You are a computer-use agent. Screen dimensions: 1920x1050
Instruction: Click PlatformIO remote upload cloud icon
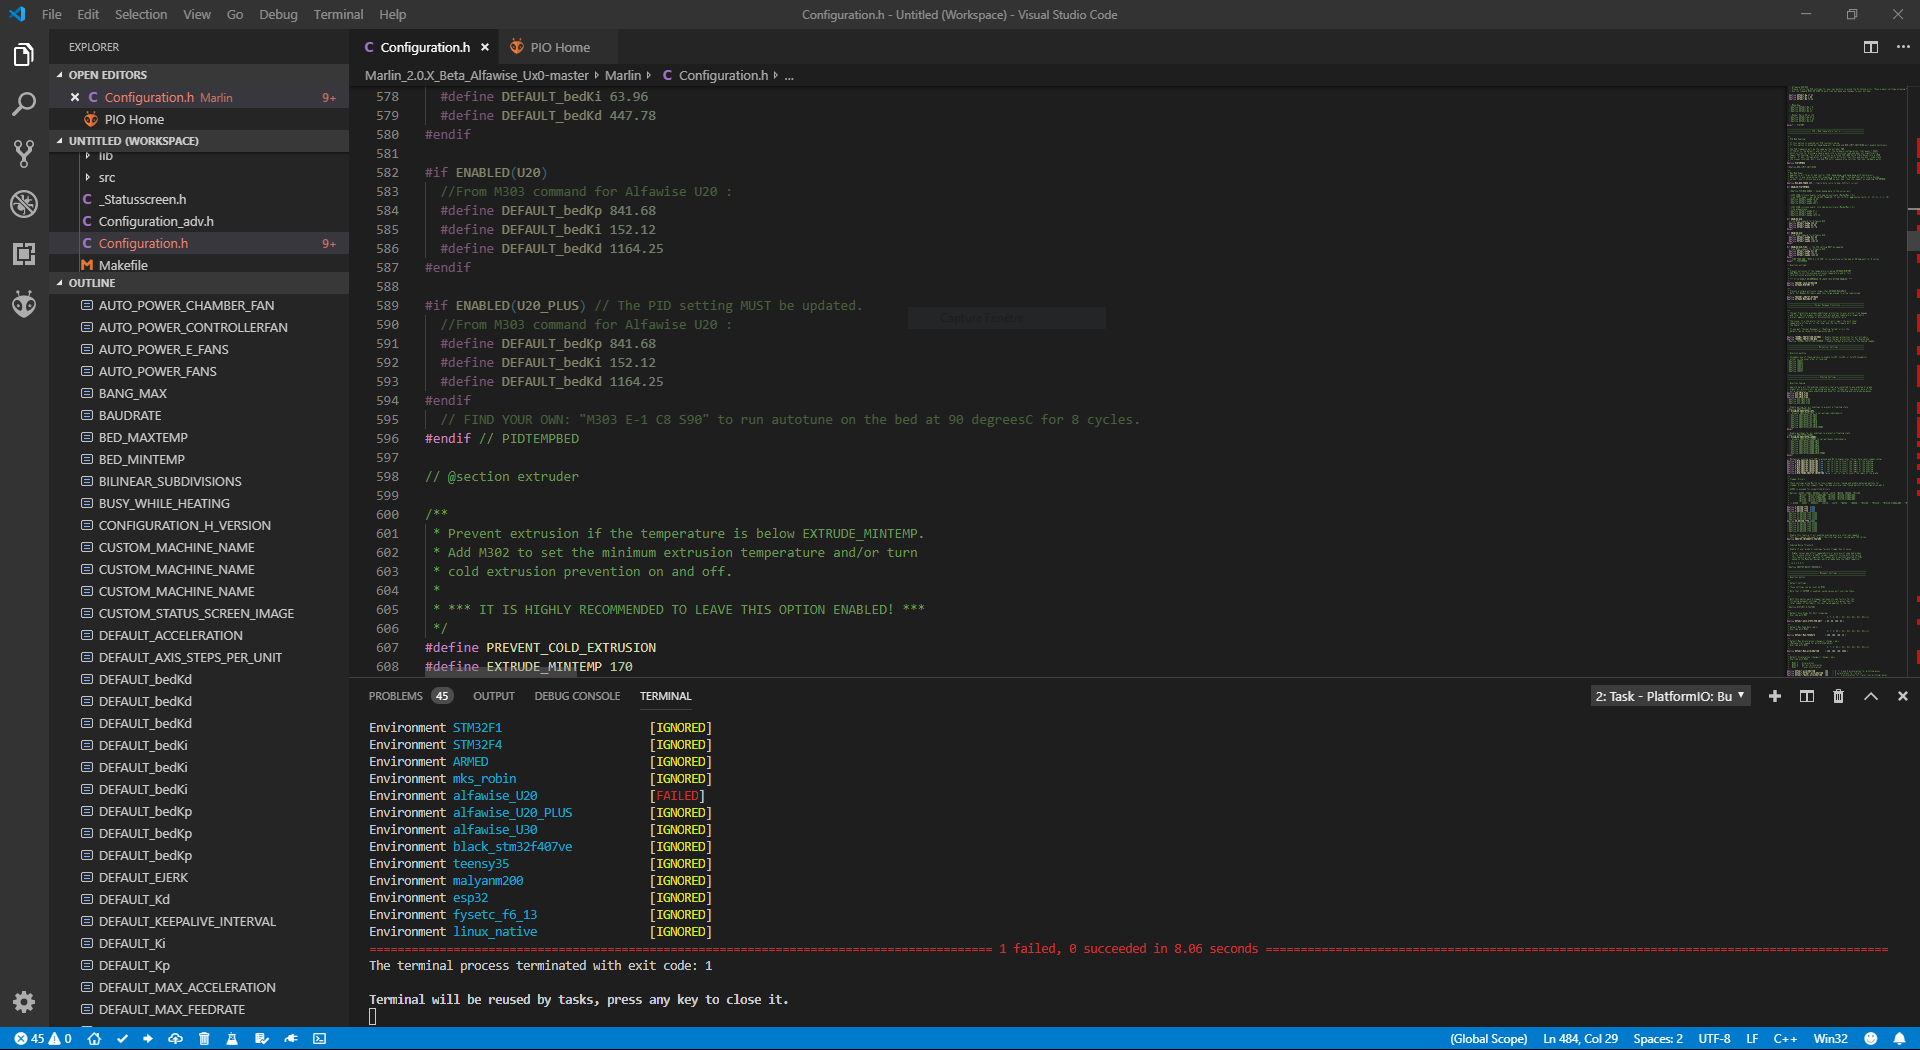(x=175, y=1039)
